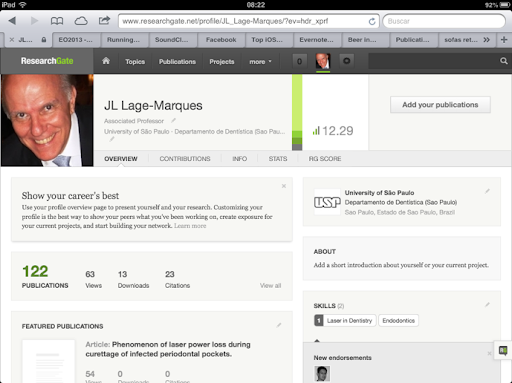512x383 pixels.
Task: Switch to the INFO tab
Action: coord(240,159)
